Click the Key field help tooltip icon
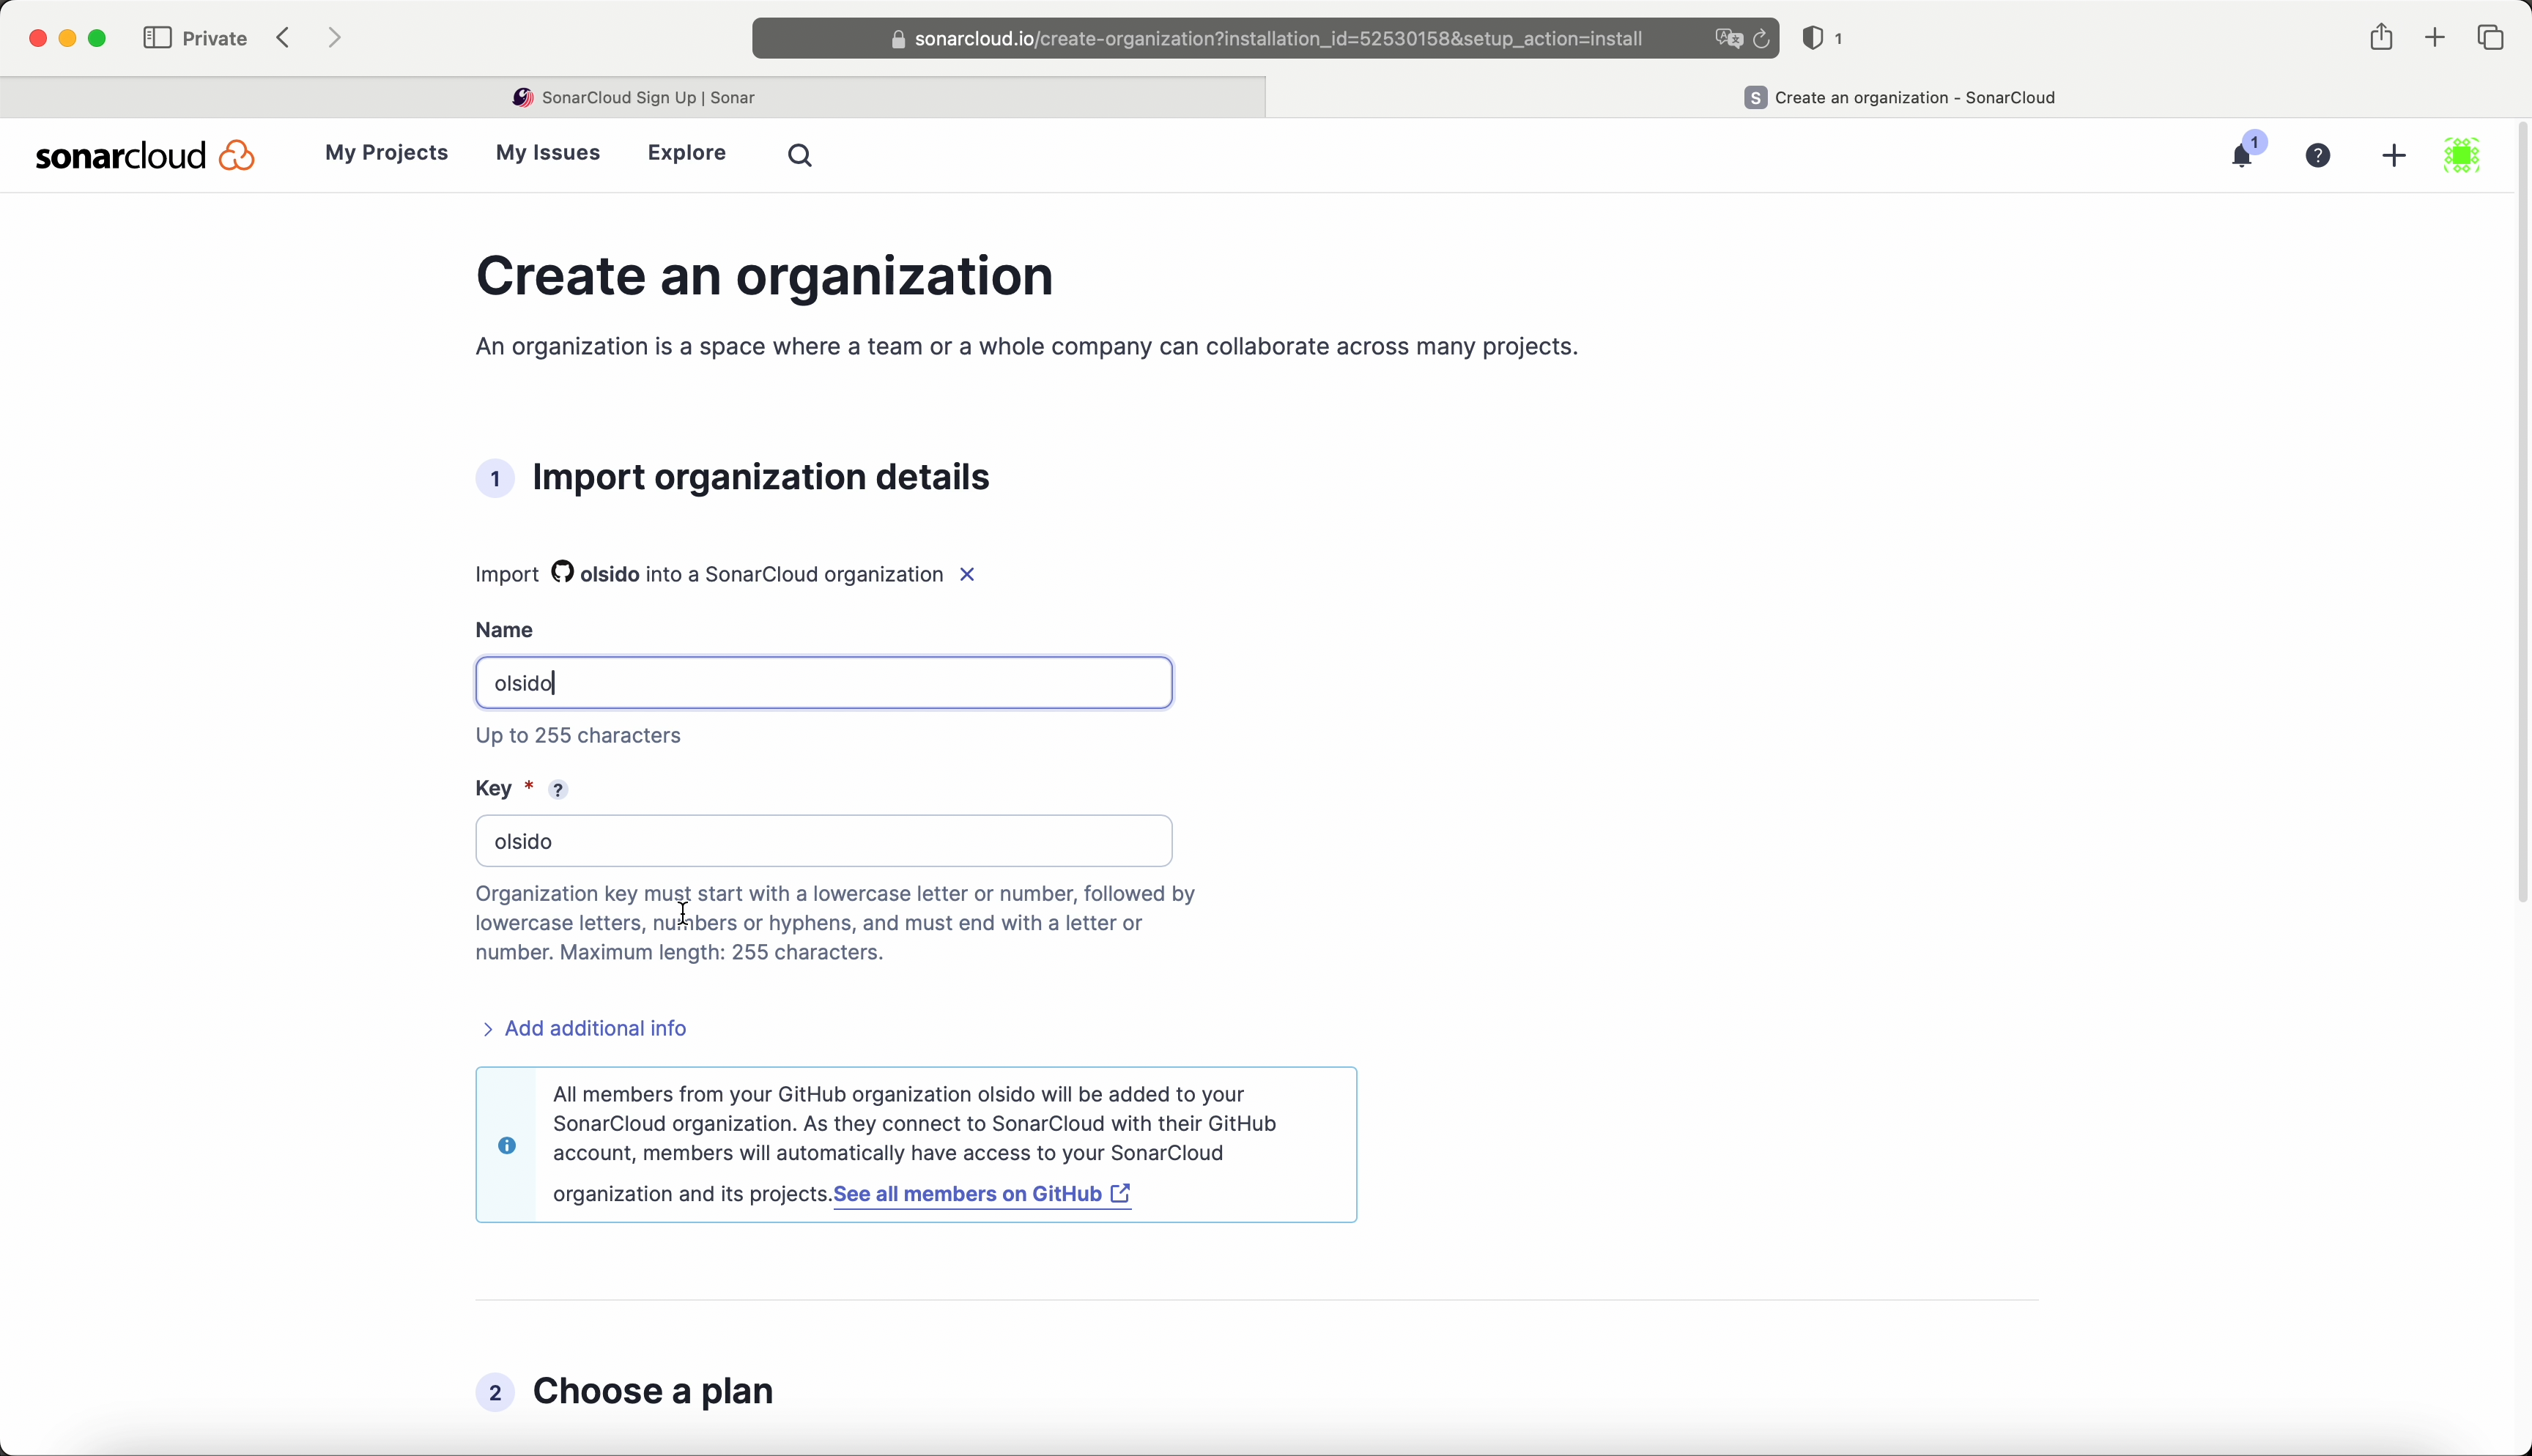 click(559, 790)
